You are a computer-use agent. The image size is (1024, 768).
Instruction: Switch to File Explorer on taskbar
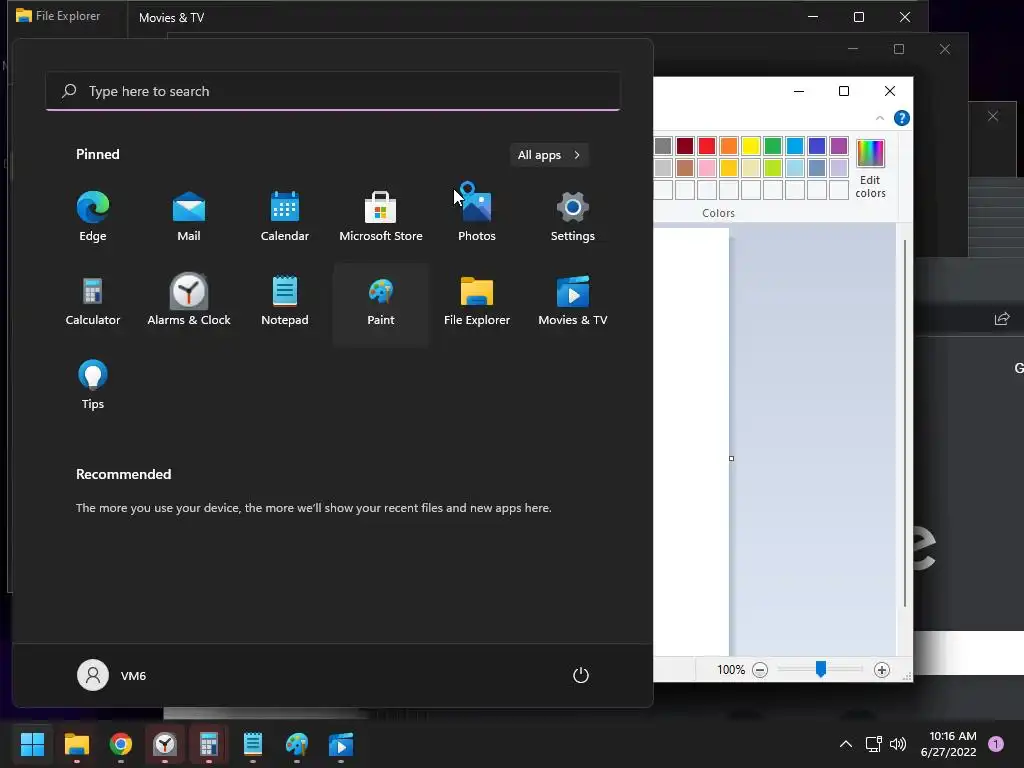[76, 744]
